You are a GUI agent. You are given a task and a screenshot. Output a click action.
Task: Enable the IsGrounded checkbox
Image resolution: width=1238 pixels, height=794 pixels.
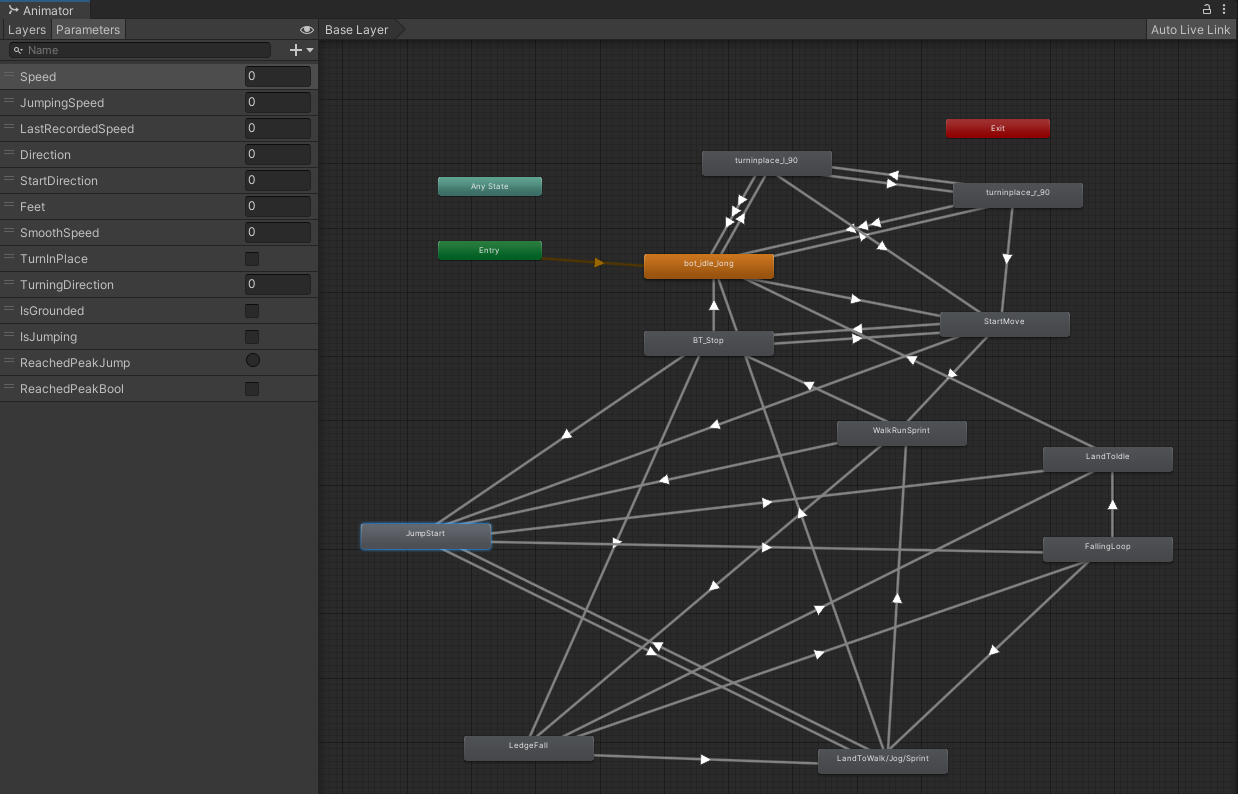click(x=252, y=311)
